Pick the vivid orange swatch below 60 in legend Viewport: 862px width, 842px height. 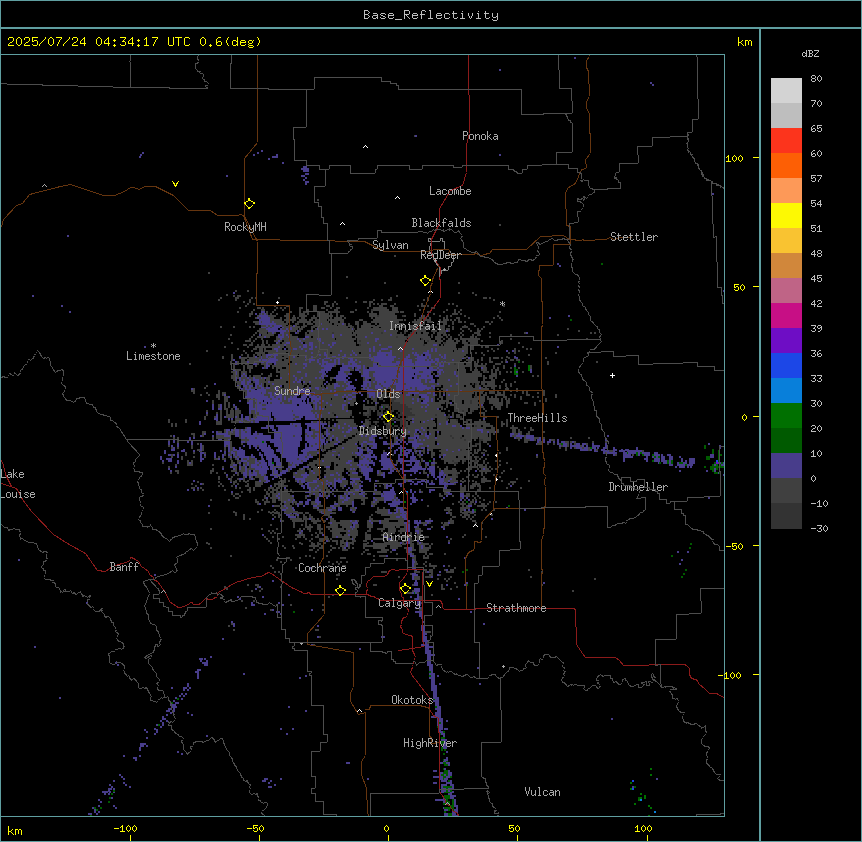point(786,165)
